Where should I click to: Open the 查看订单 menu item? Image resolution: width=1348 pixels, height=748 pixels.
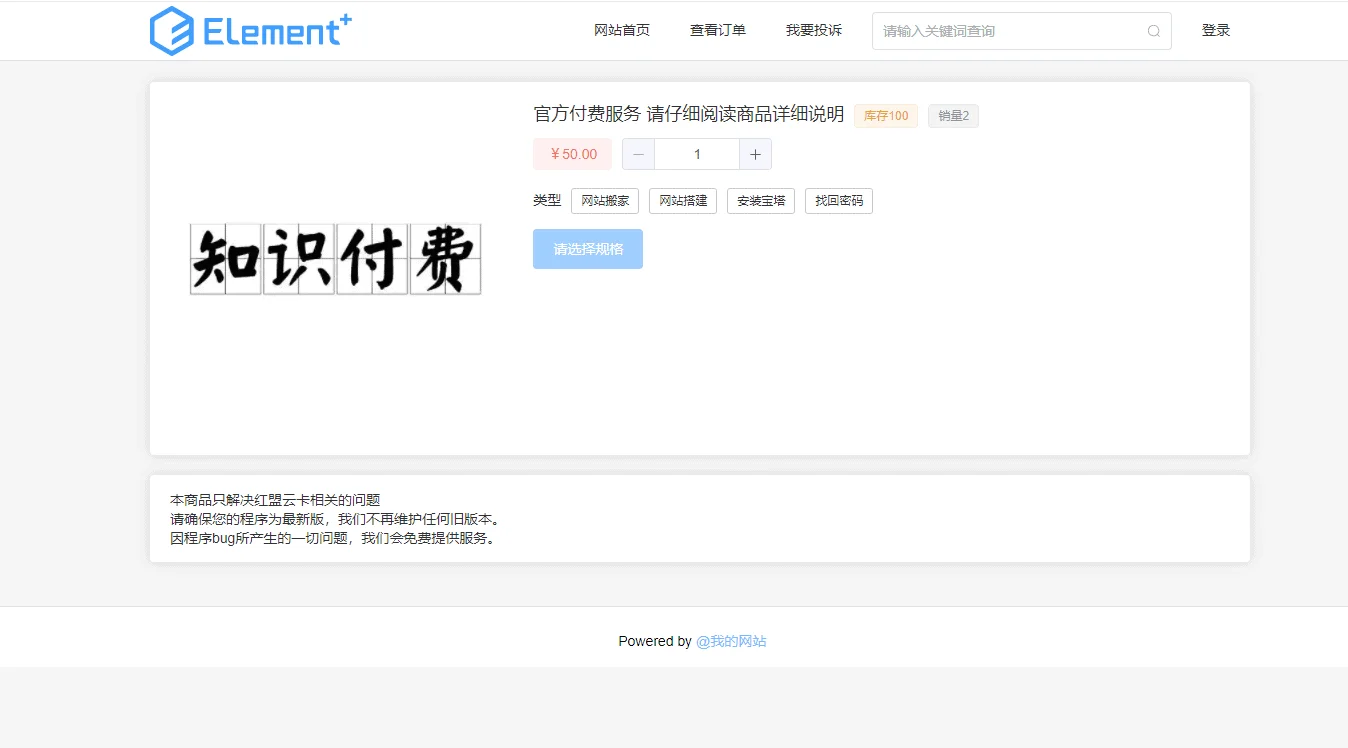pyautogui.click(x=717, y=30)
